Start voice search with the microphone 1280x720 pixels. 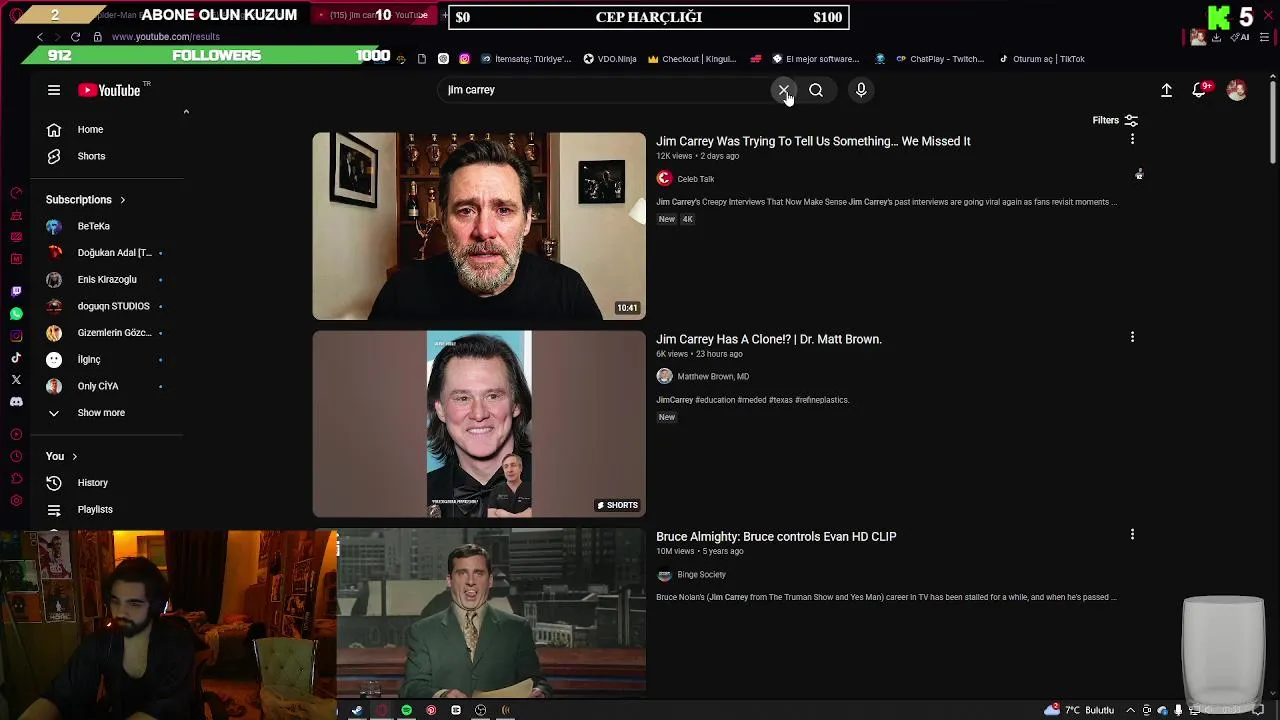click(861, 90)
